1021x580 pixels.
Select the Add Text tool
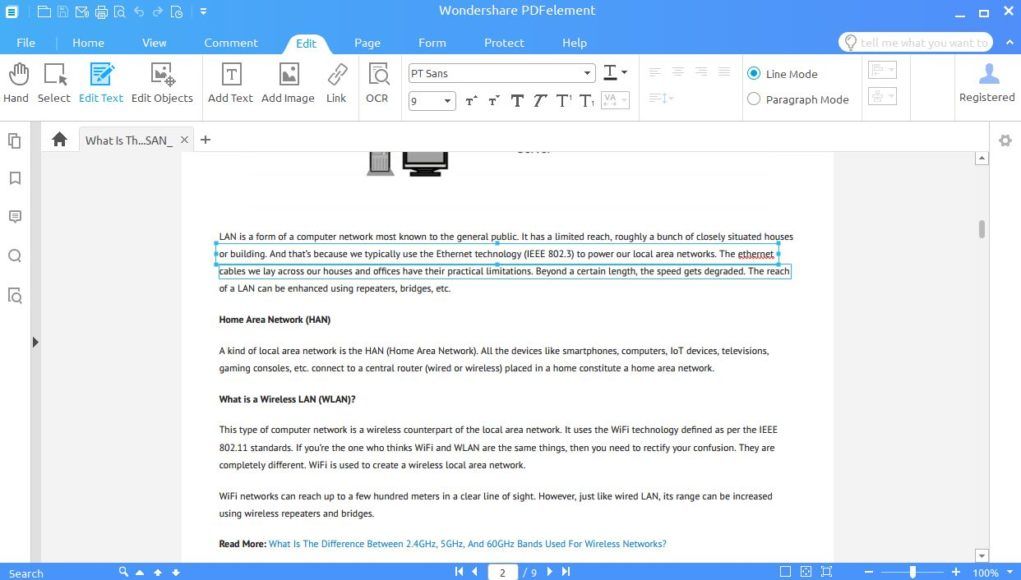[230, 80]
